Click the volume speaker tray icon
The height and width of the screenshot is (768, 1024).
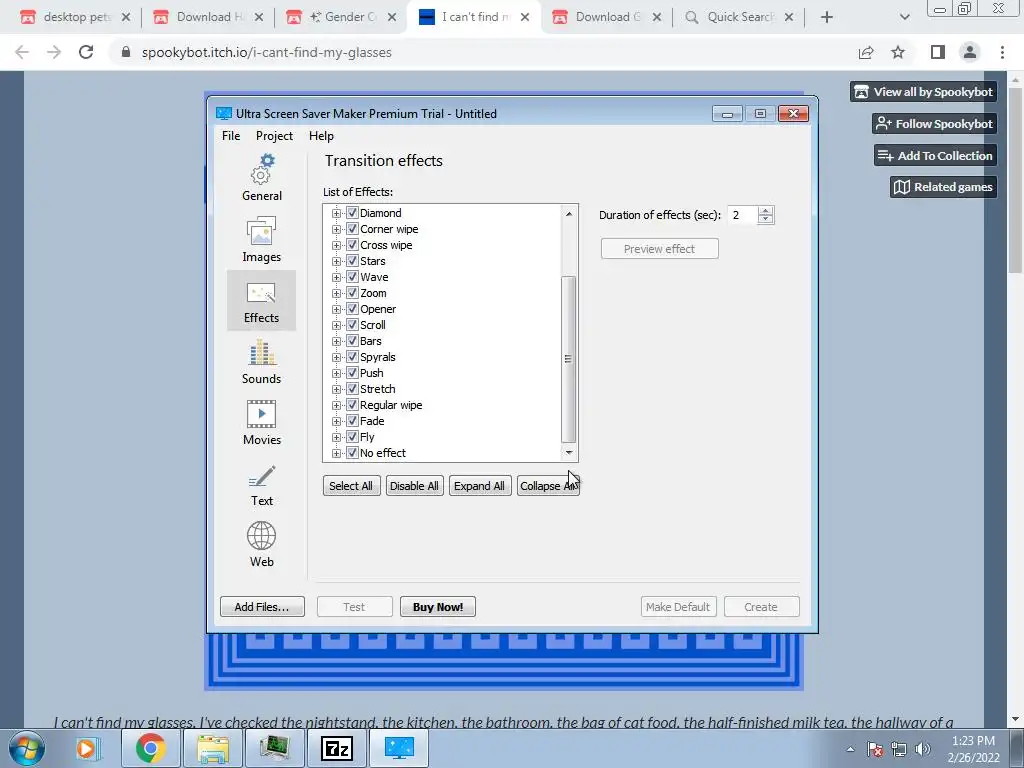coord(923,749)
